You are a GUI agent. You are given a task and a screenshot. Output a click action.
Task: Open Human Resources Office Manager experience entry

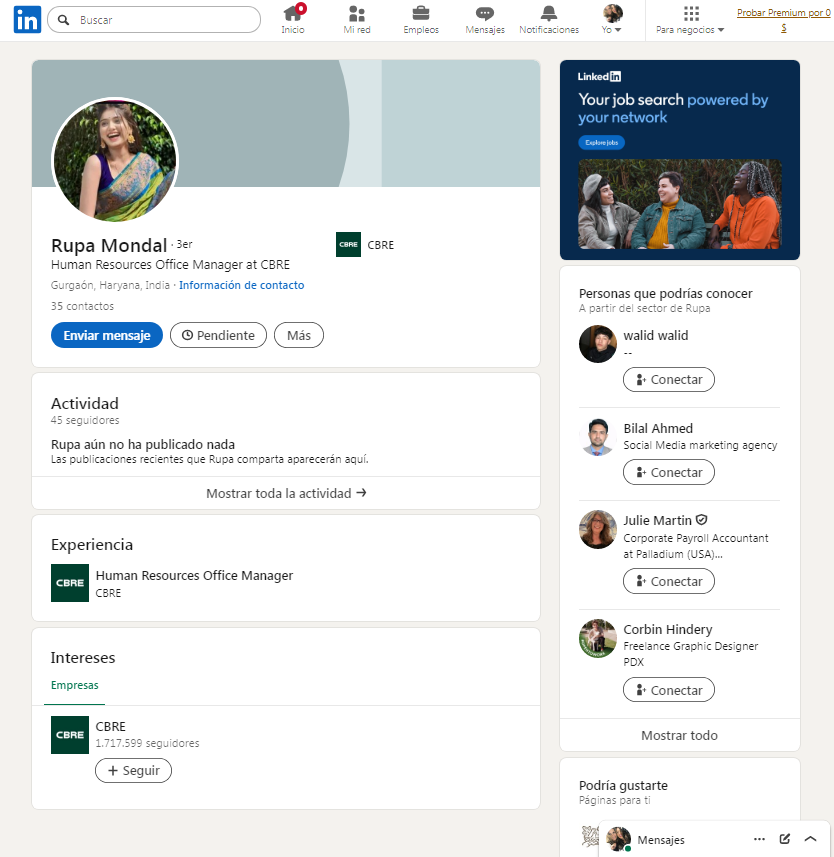[194, 576]
